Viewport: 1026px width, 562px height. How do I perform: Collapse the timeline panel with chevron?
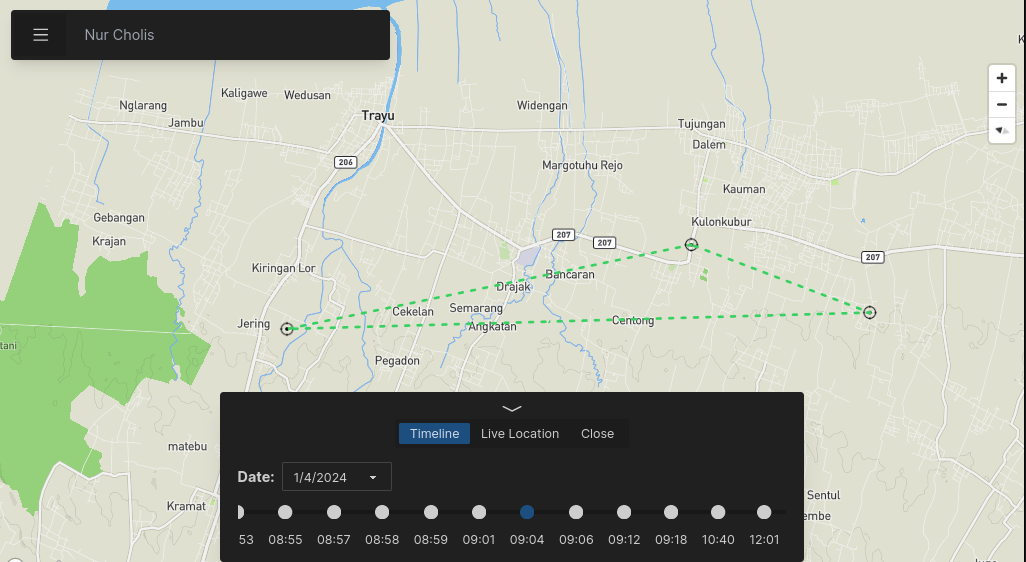coord(512,408)
